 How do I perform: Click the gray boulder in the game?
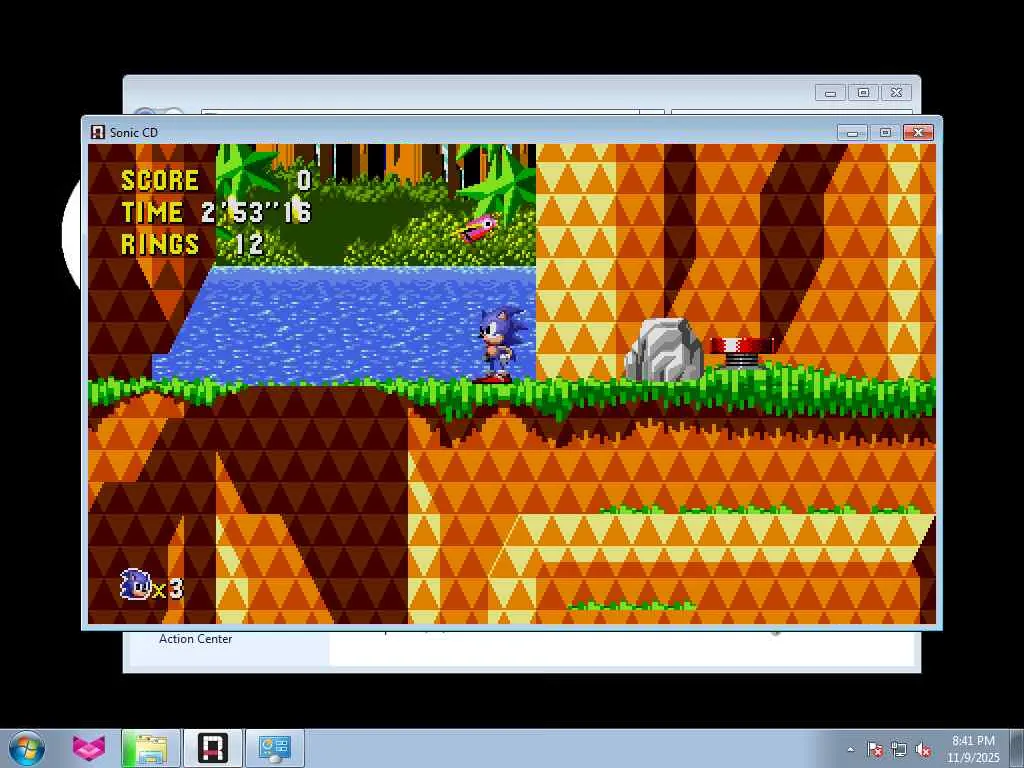664,350
